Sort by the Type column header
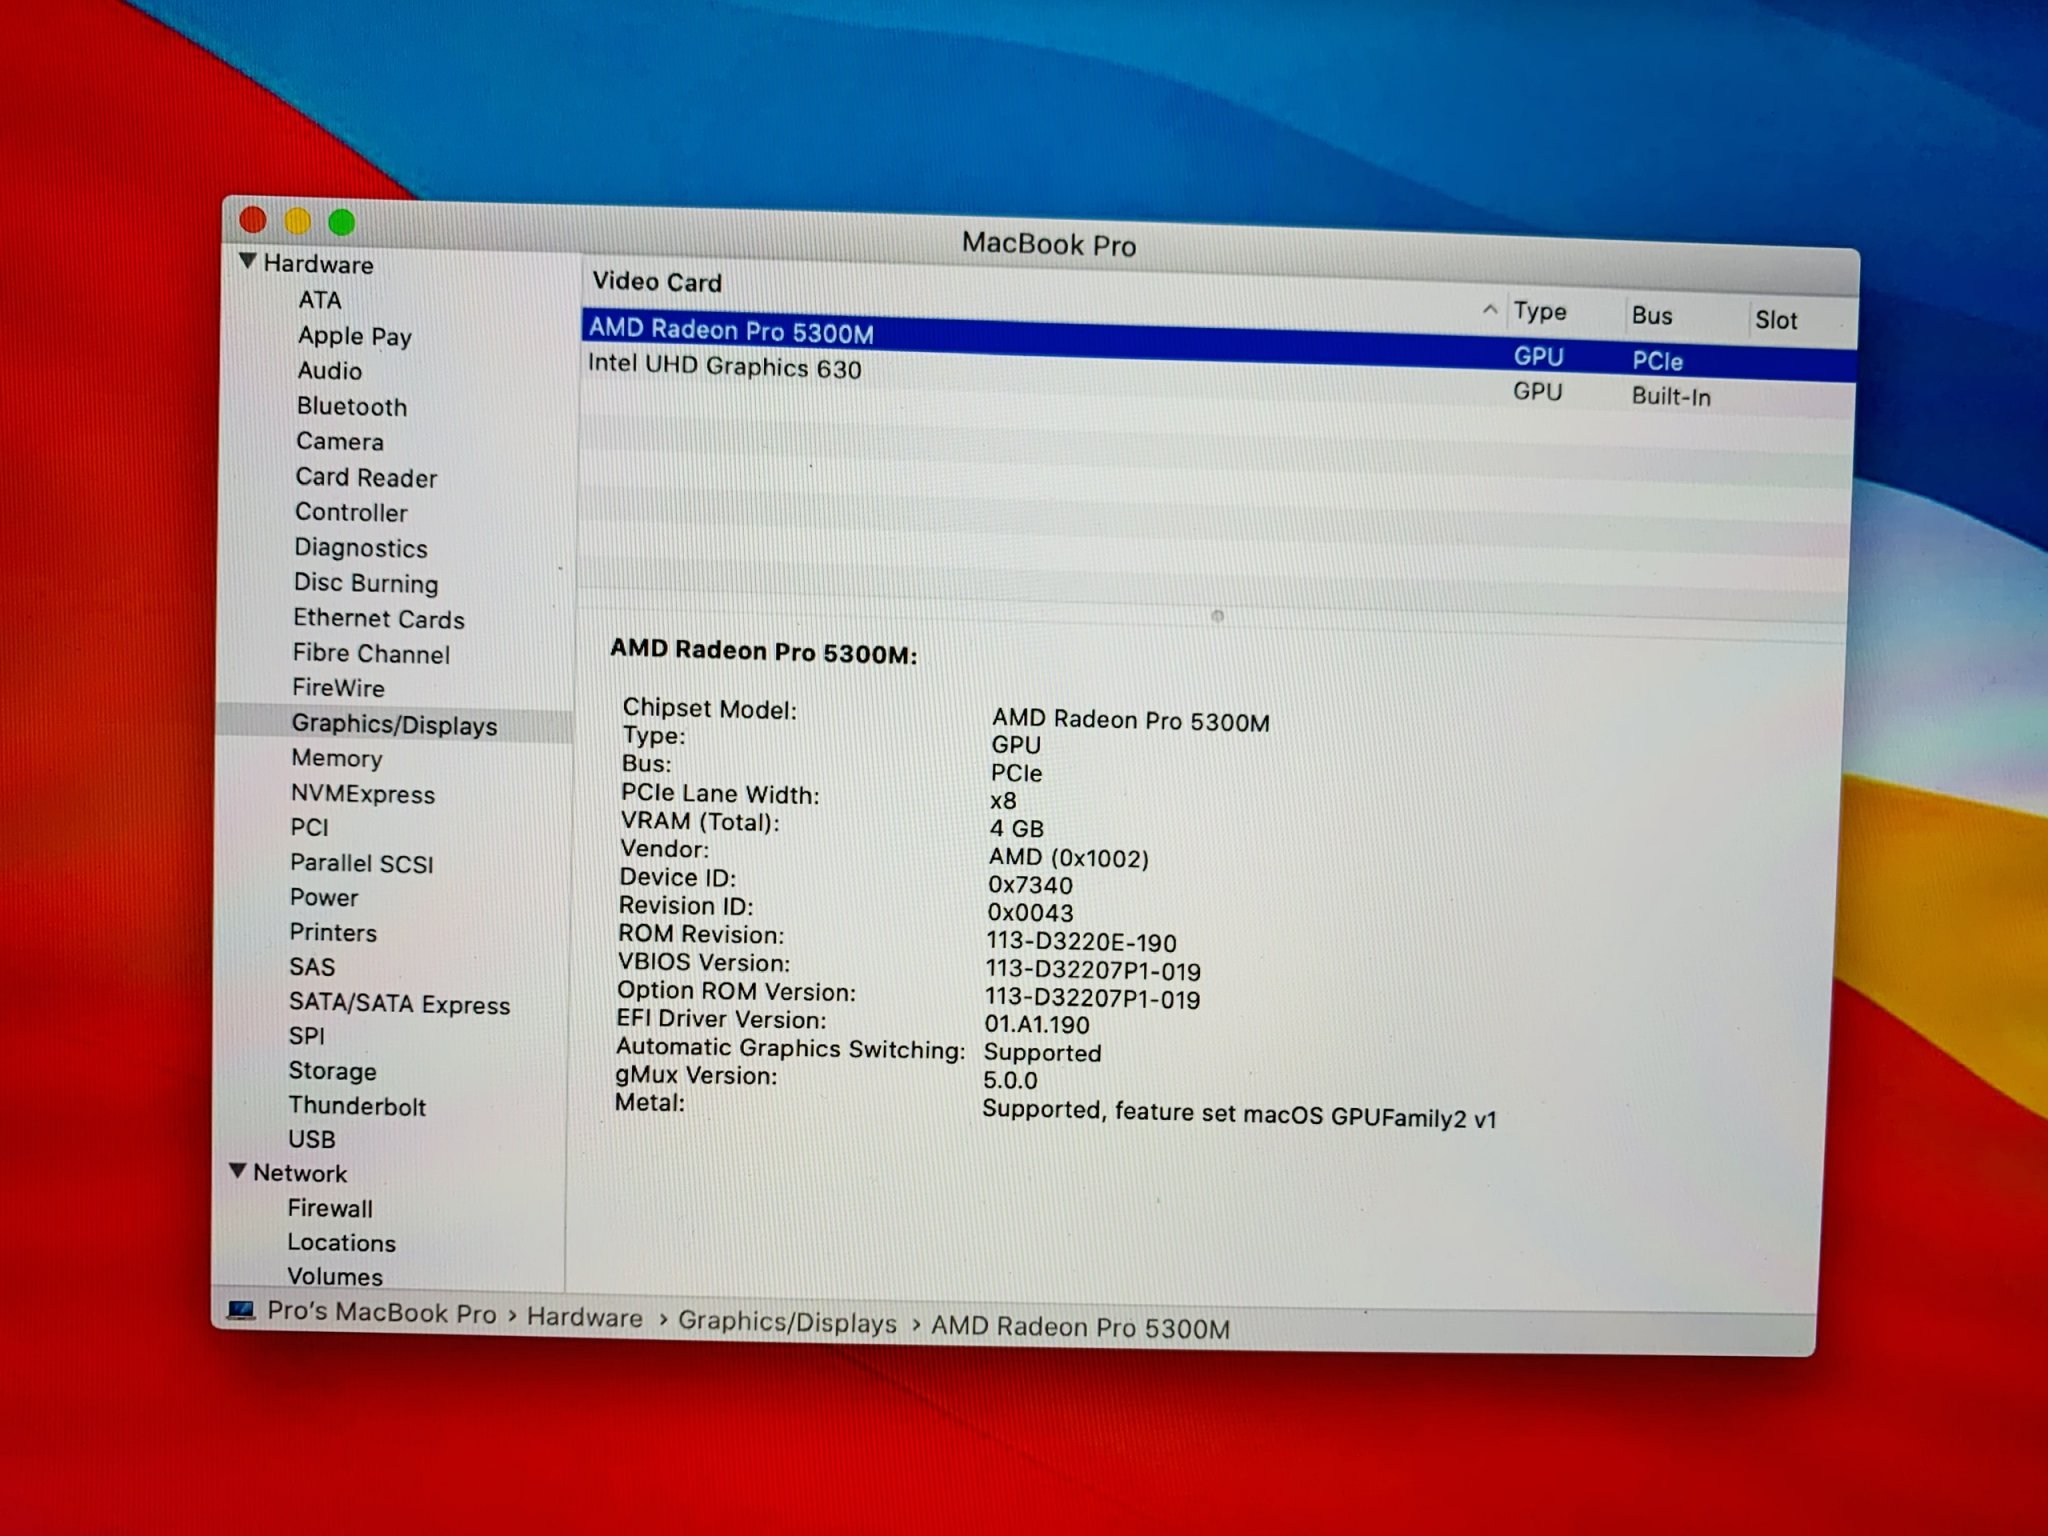Image resolution: width=2048 pixels, height=1536 pixels. [x=1539, y=312]
